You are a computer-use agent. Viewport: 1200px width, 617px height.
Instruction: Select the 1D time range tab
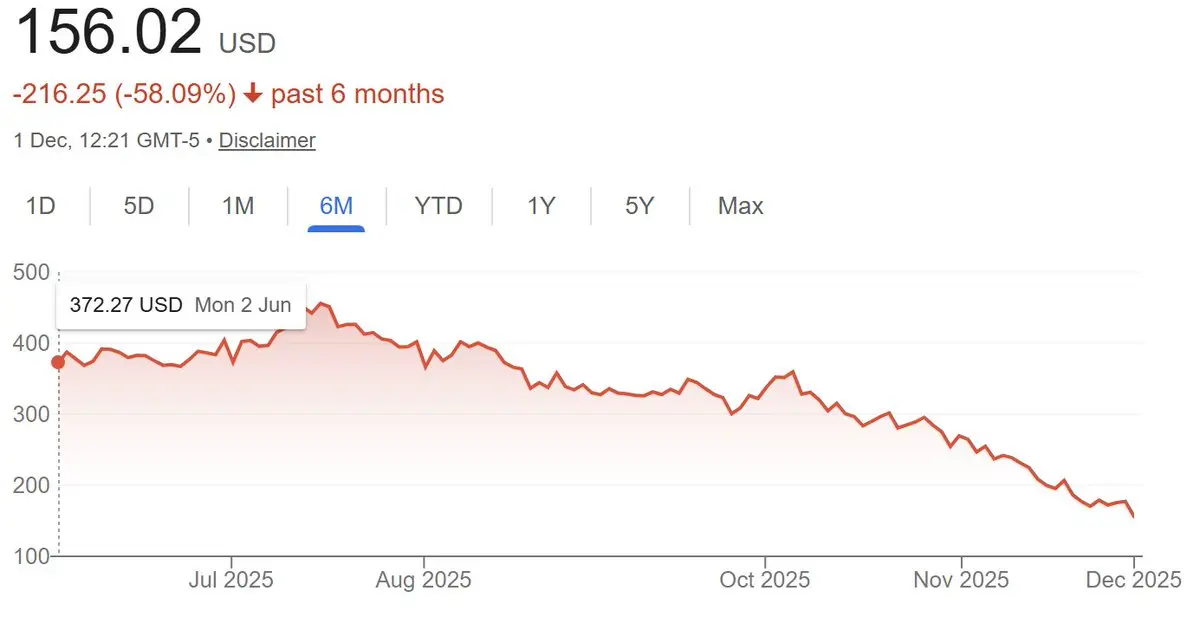(x=40, y=206)
